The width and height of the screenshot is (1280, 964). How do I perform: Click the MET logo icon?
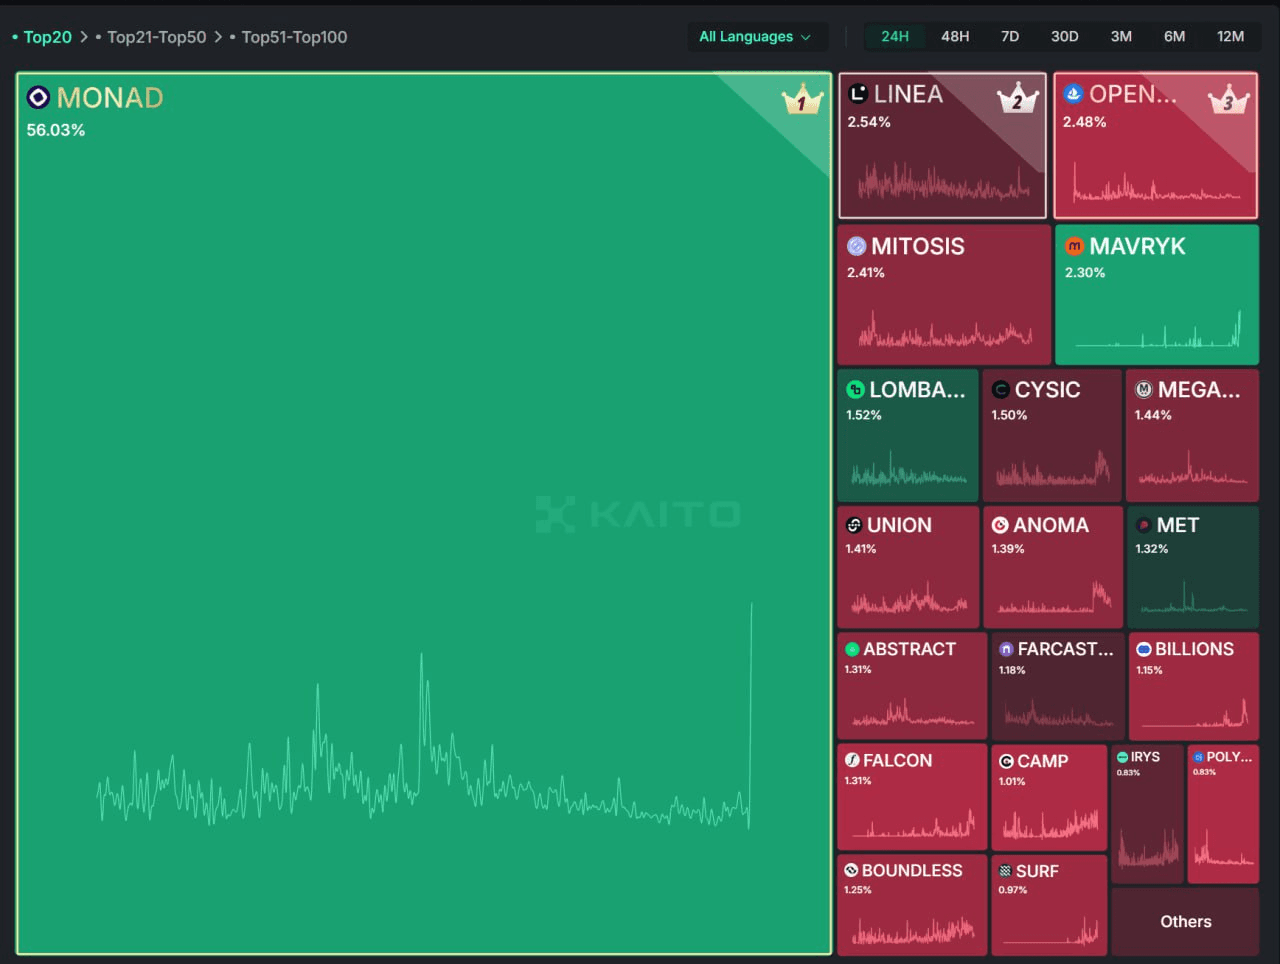tap(1144, 525)
